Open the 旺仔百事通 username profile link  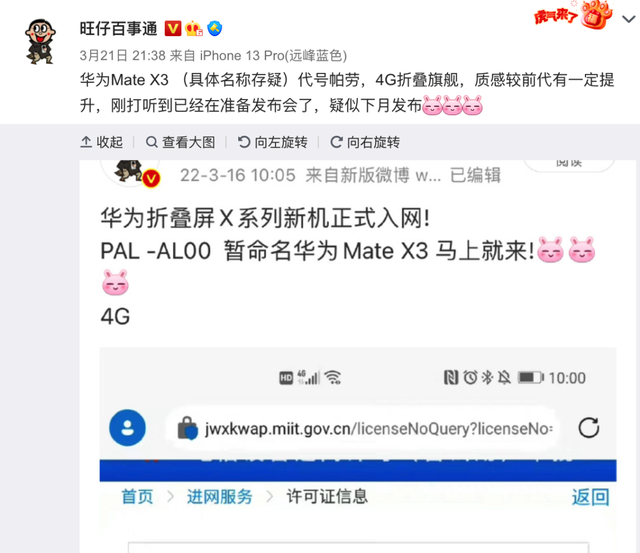(x=118, y=29)
